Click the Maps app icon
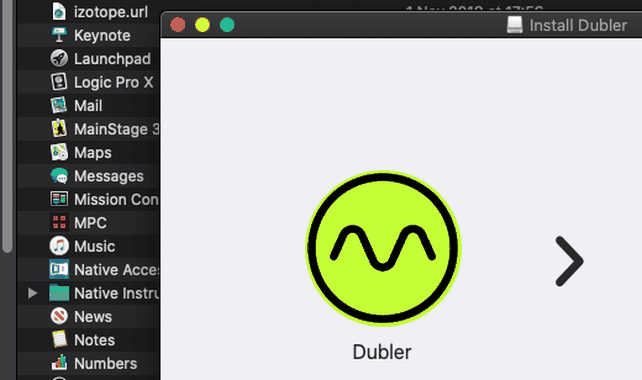Screen dimensions: 642x380 coord(59,152)
